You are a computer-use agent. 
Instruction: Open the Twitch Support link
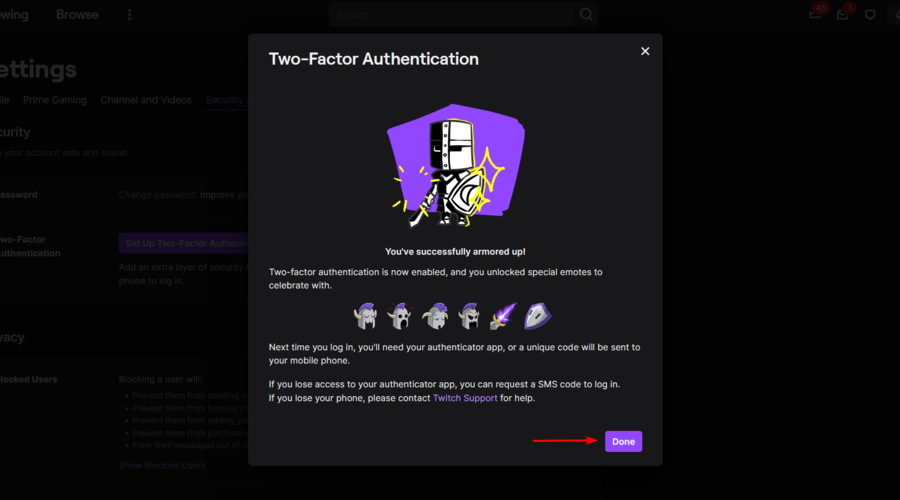click(x=465, y=398)
